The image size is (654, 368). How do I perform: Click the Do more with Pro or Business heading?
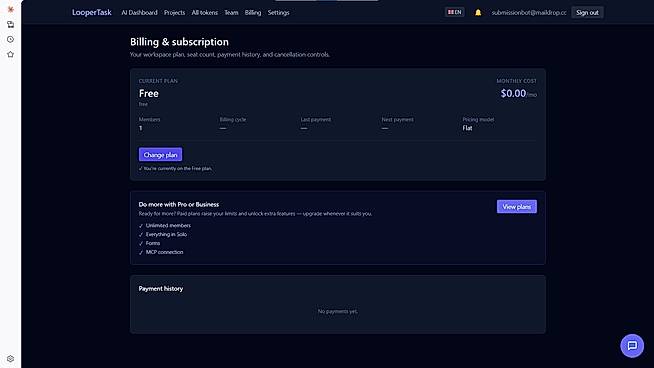coord(179,204)
